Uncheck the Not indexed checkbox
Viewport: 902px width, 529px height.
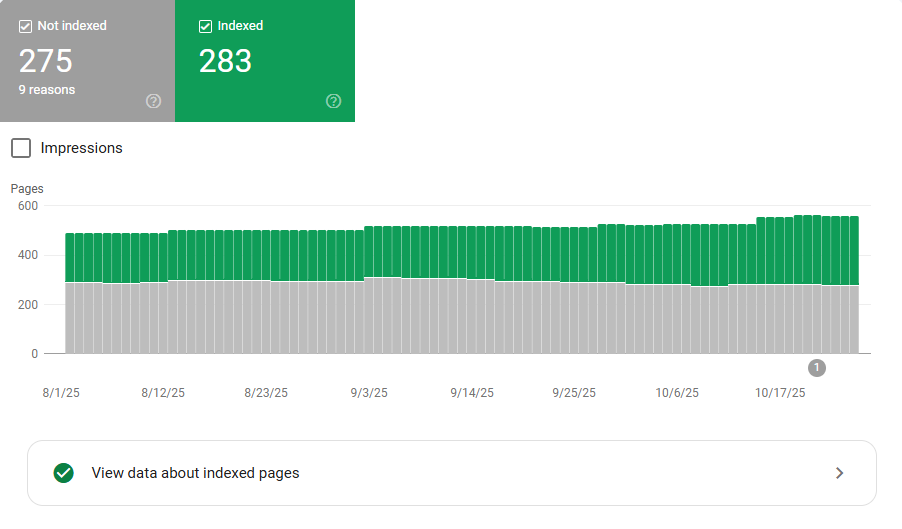(25, 26)
